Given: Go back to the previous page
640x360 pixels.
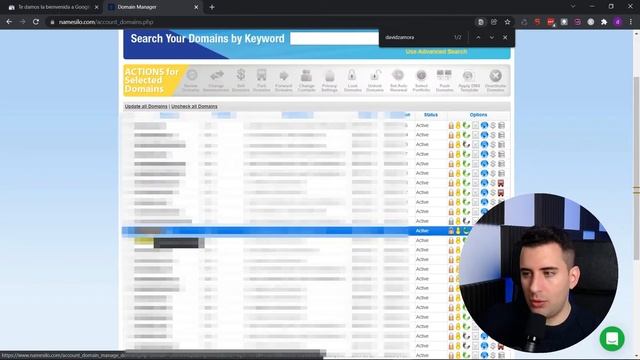Looking at the screenshot, I should pos(9,22).
